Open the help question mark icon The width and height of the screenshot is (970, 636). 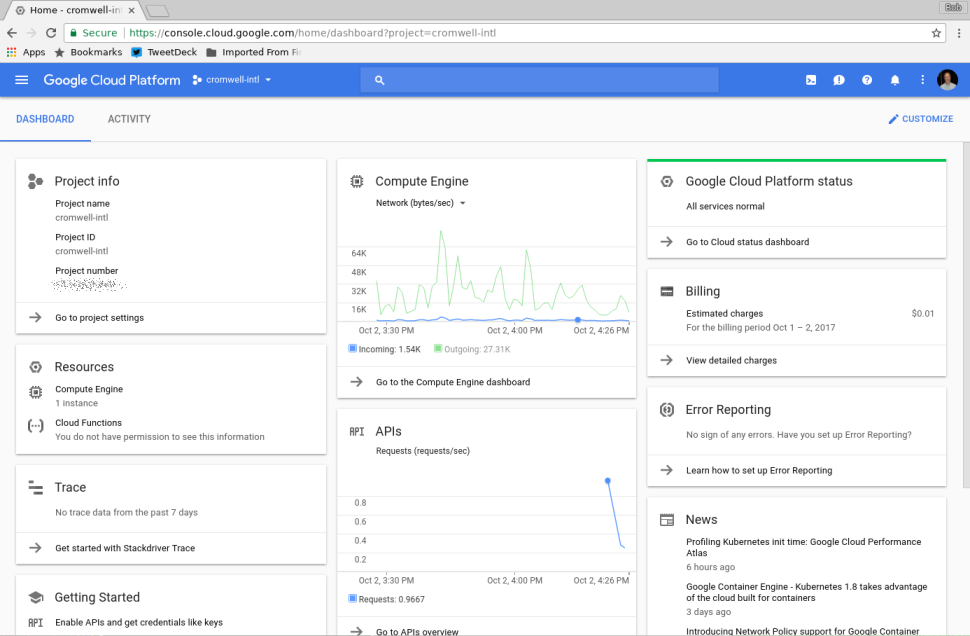pyautogui.click(x=867, y=80)
